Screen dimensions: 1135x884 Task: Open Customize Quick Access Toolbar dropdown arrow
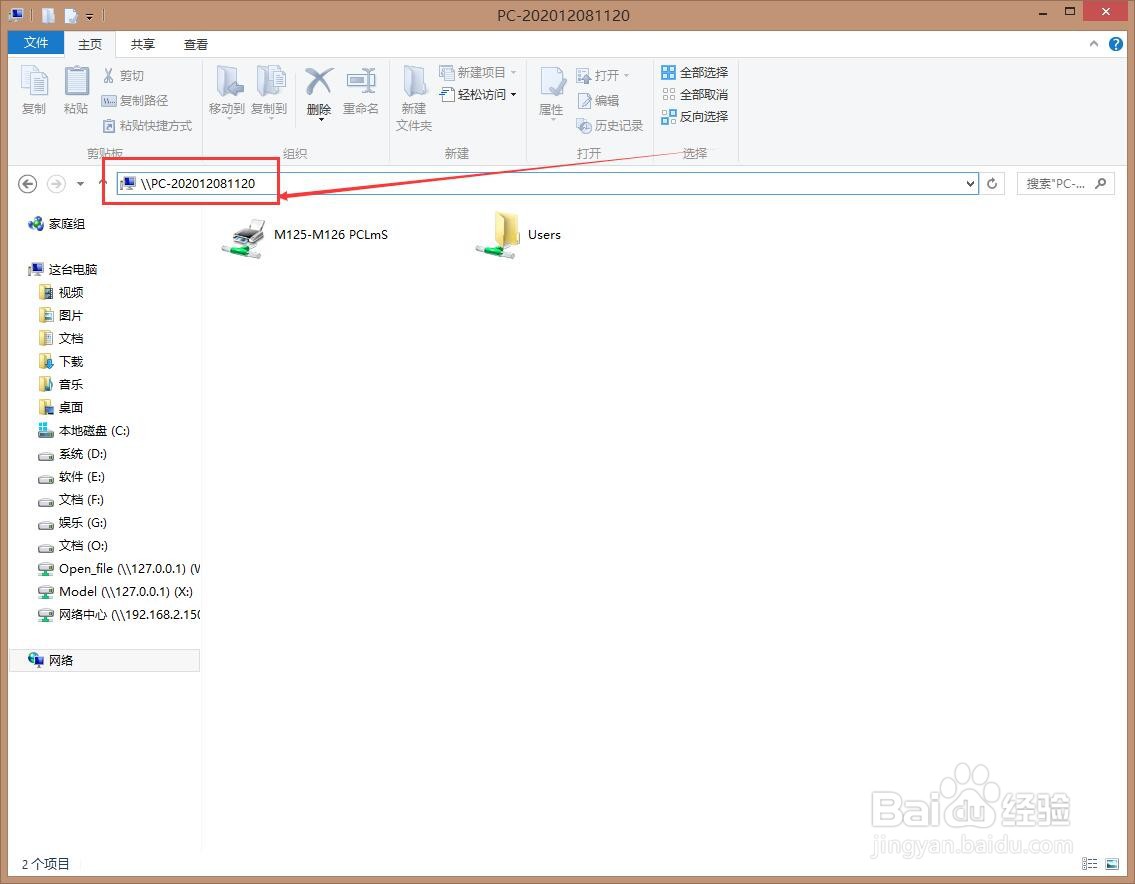[x=90, y=16]
